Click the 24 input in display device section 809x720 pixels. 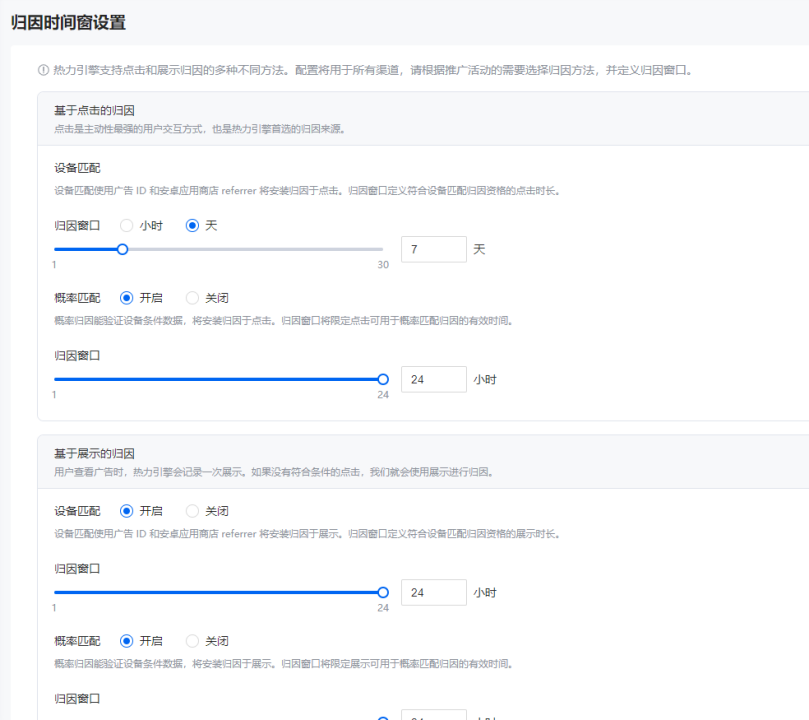pos(433,591)
